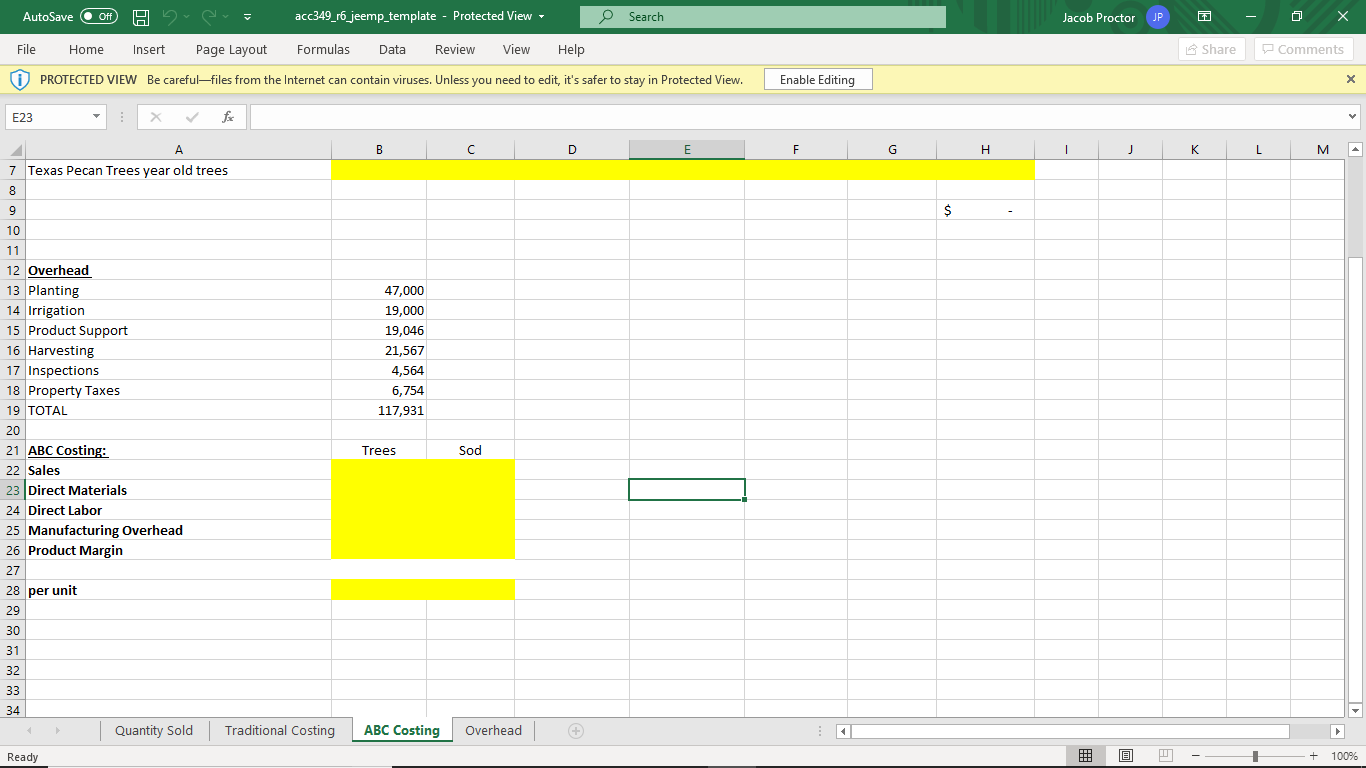Toggle the AutoSave switch
This screenshot has height=768, width=1366.
(x=98, y=17)
